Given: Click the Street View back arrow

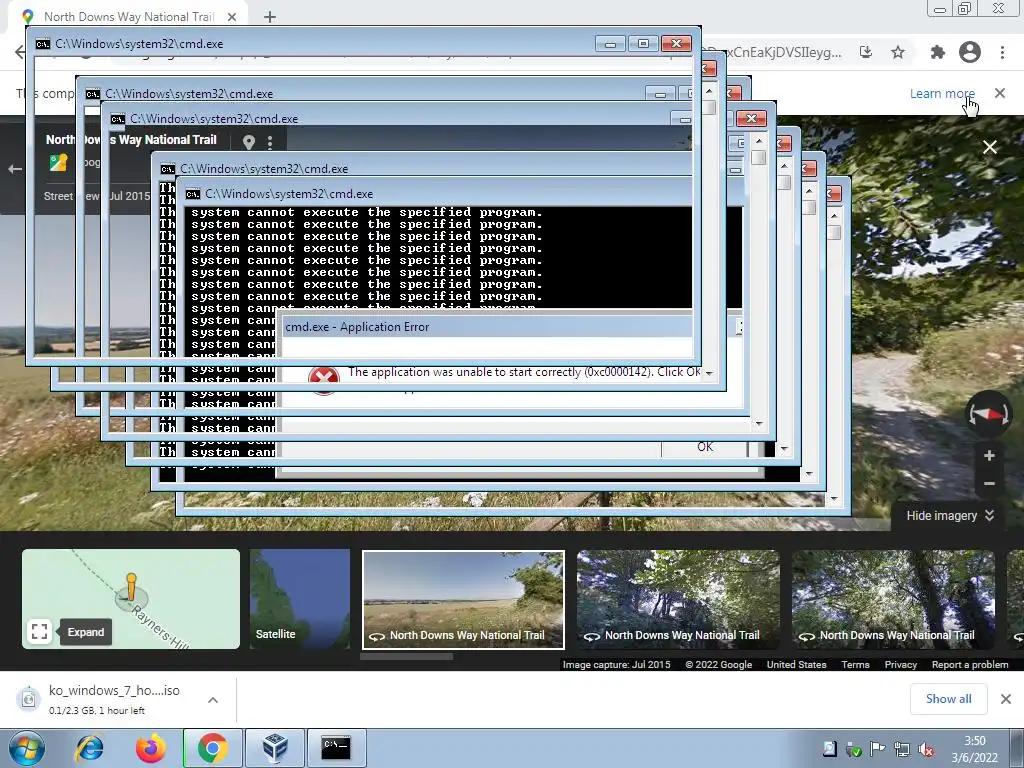Looking at the screenshot, I should [x=15, y=169].
